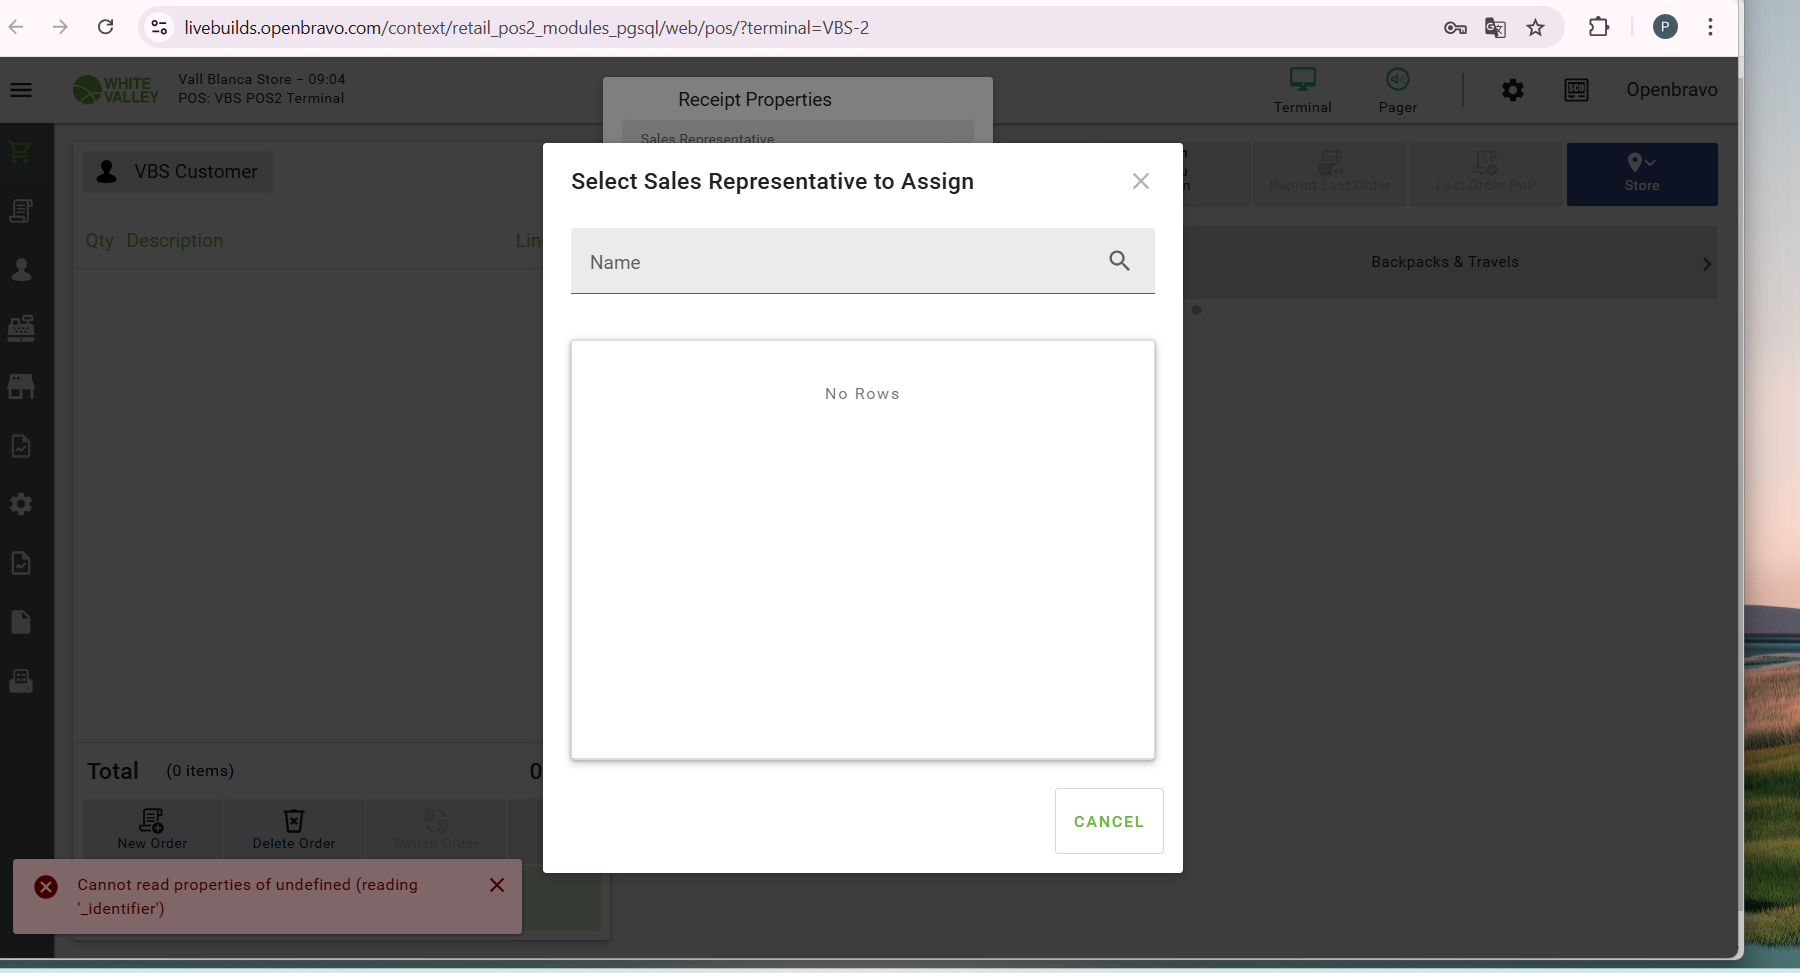This screenshot has height=973, width=1800.
Task: Click the red error icon in toast
Action: click(x=46, y=887)
